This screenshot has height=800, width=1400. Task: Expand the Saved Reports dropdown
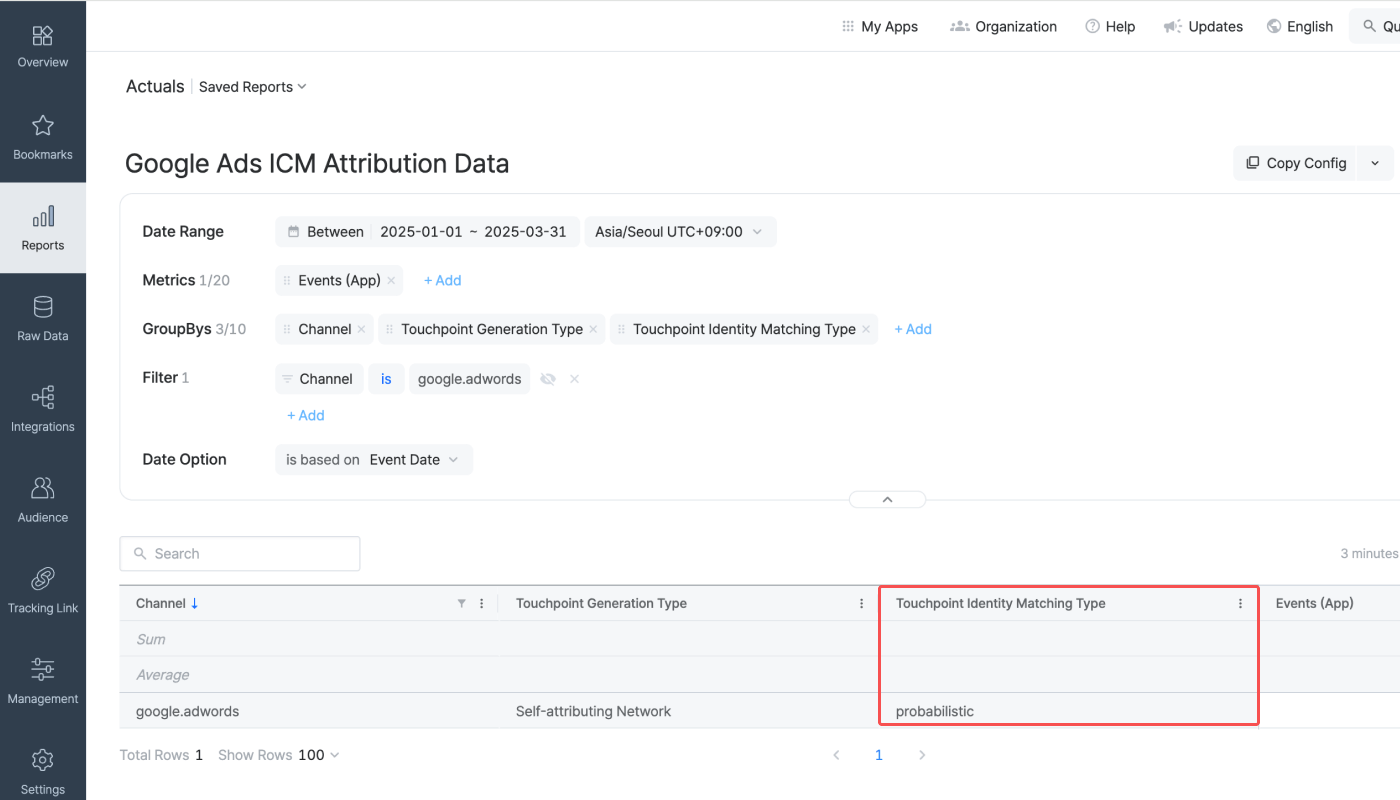(253, 87)
